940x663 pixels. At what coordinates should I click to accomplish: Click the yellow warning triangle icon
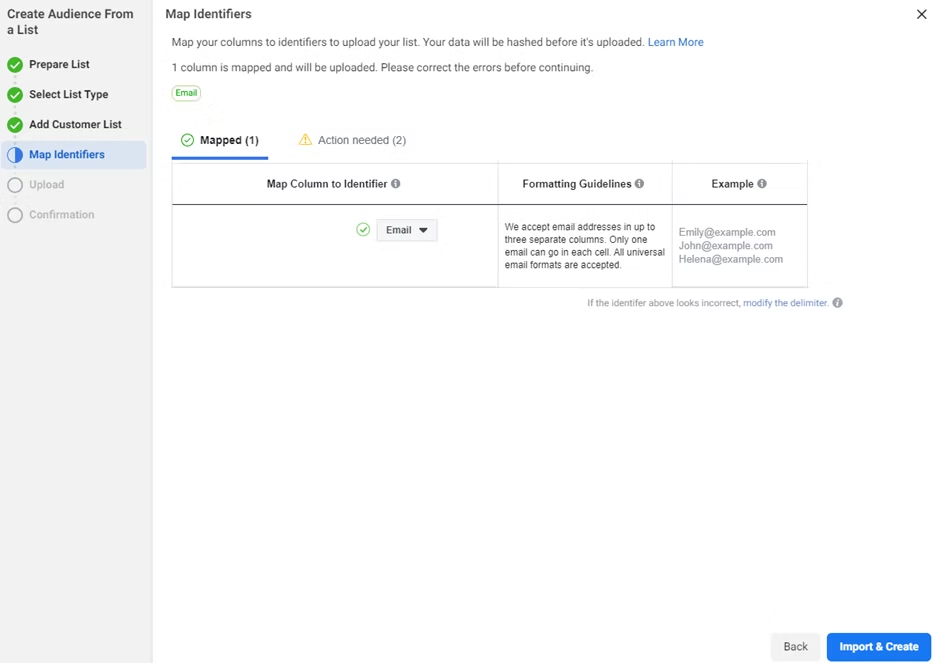tap(305, 140)
